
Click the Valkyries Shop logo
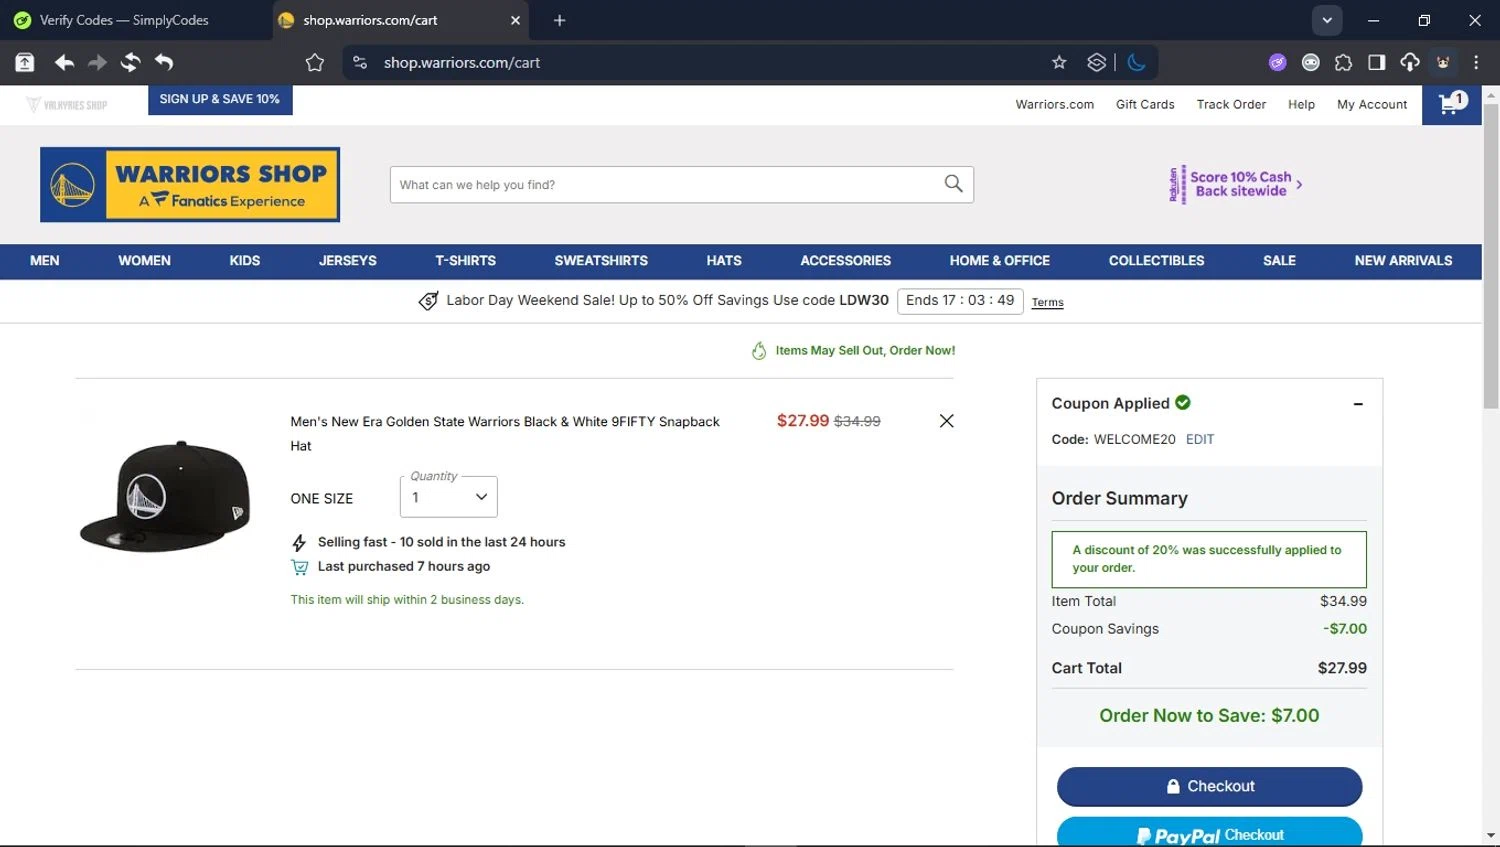(67, 105)
